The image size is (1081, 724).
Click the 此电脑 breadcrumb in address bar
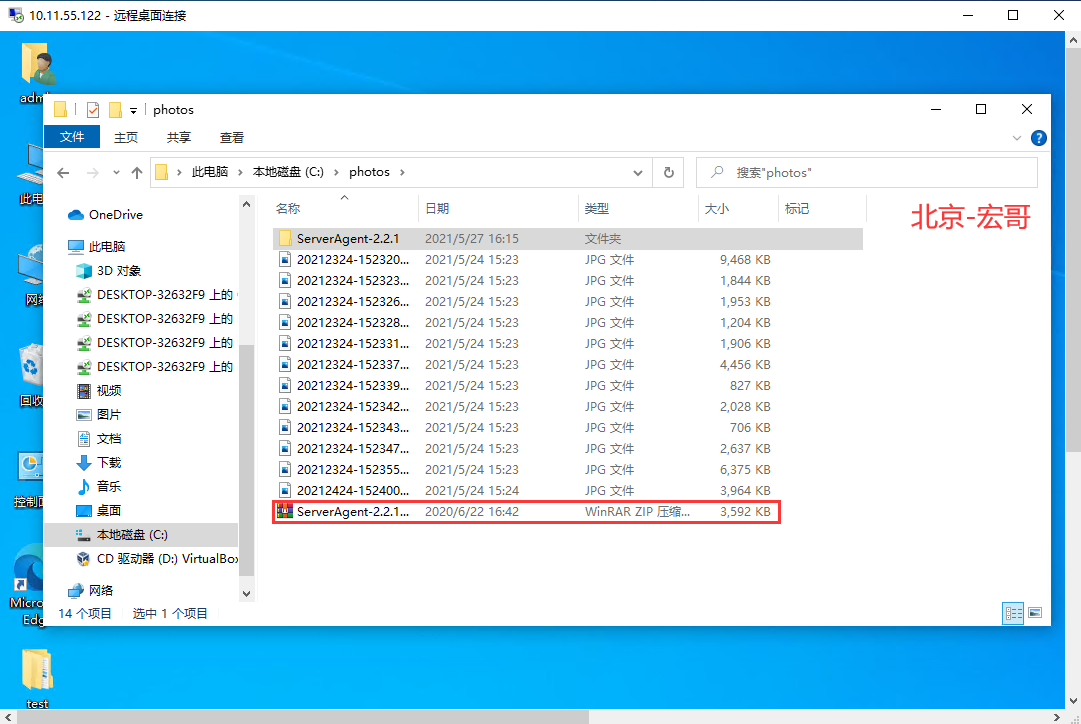tap(210, 172)
